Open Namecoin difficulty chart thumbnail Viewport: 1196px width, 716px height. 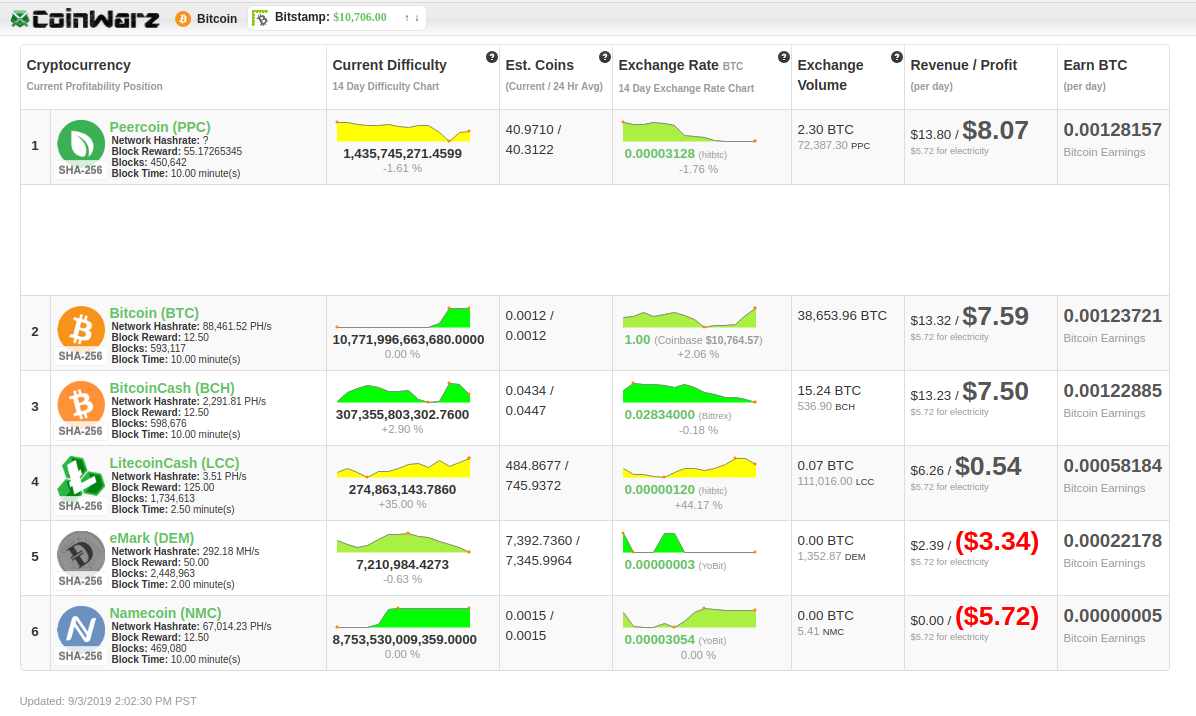click(x=403, y=616)
